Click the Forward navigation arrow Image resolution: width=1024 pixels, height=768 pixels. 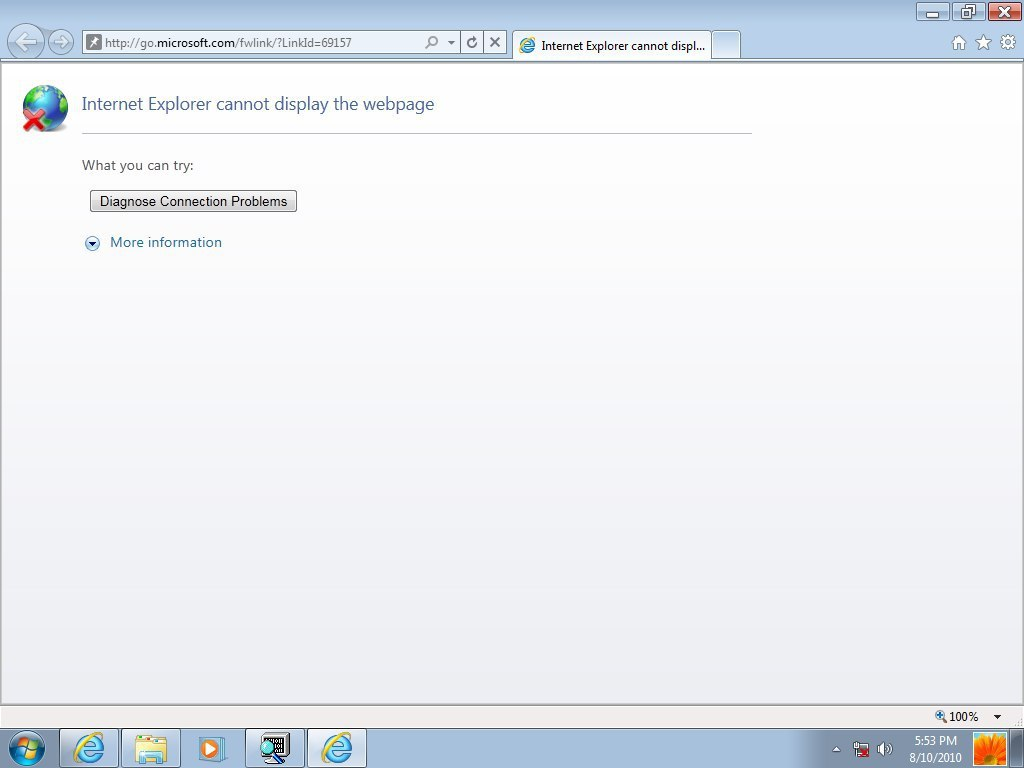[x=61, y=42]
